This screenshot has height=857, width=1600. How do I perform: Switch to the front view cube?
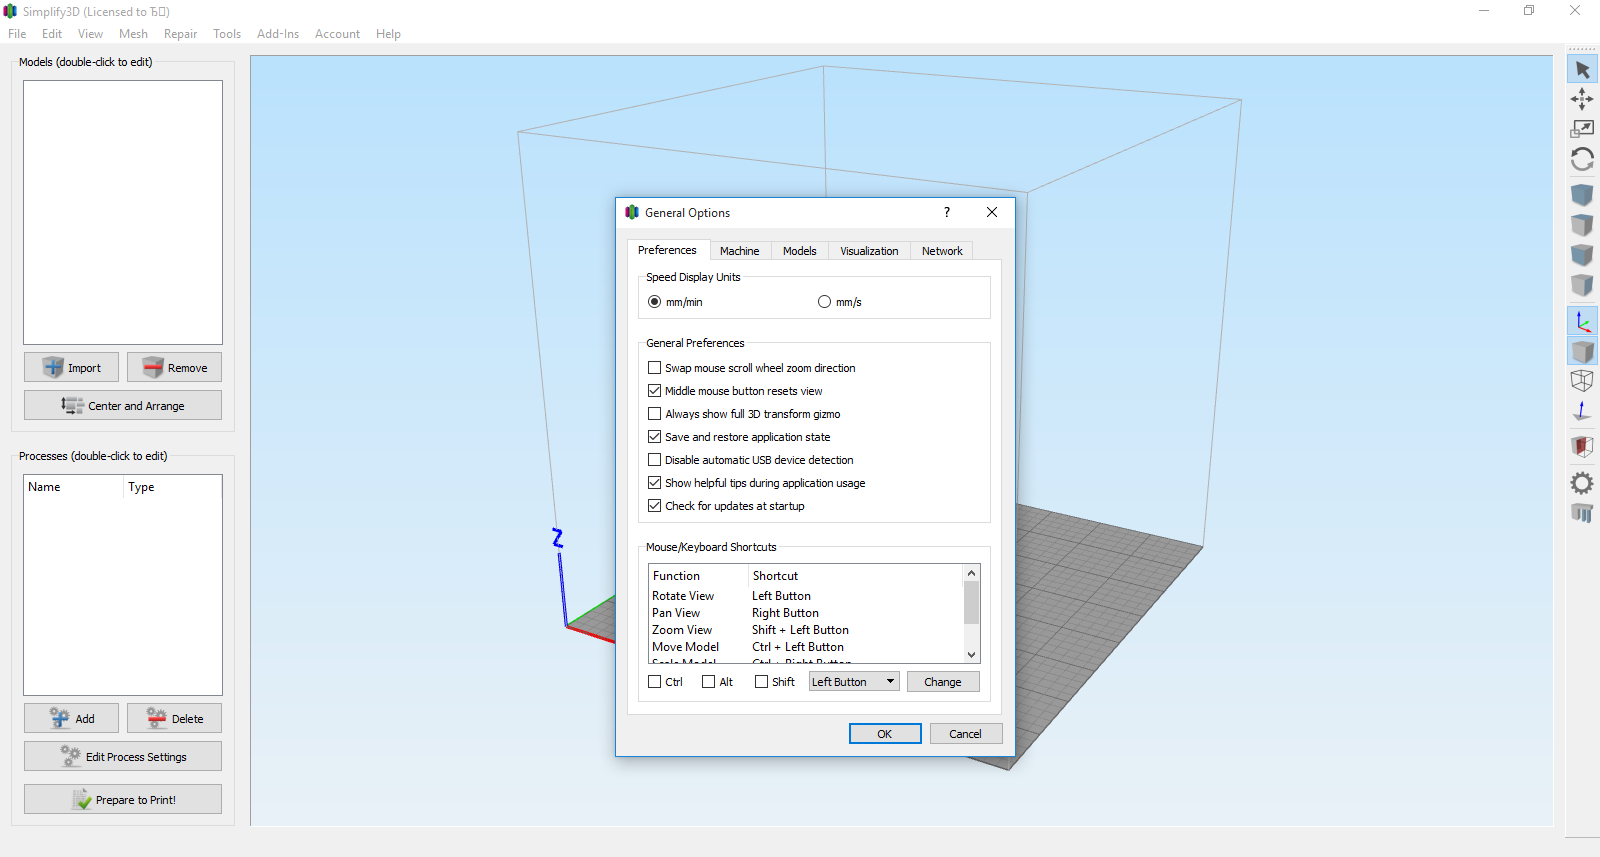[x=1582, y=255]
